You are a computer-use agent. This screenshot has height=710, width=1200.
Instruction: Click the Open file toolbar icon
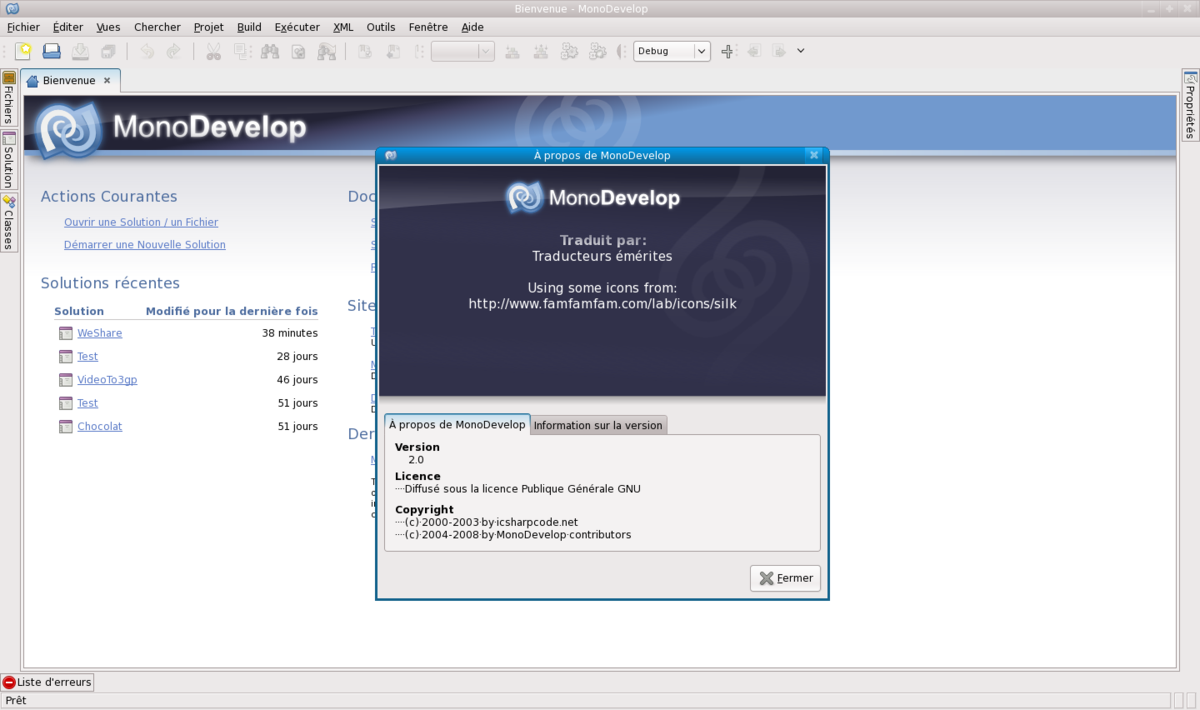click(x=51, y=51)
